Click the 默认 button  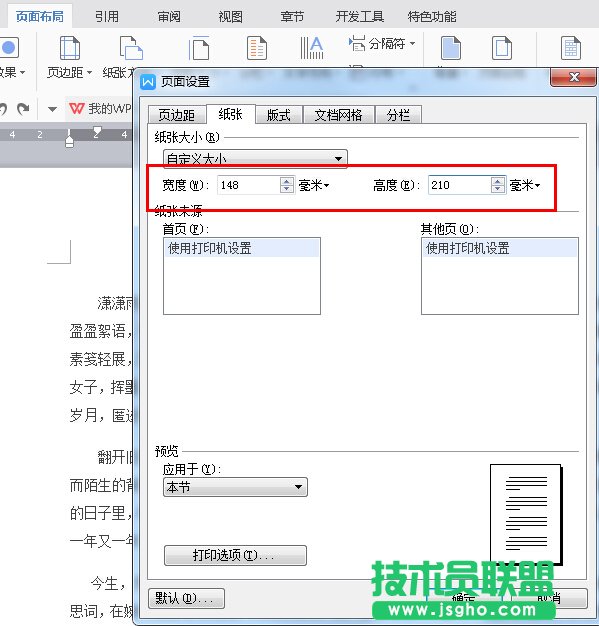(x=186, y=598)
